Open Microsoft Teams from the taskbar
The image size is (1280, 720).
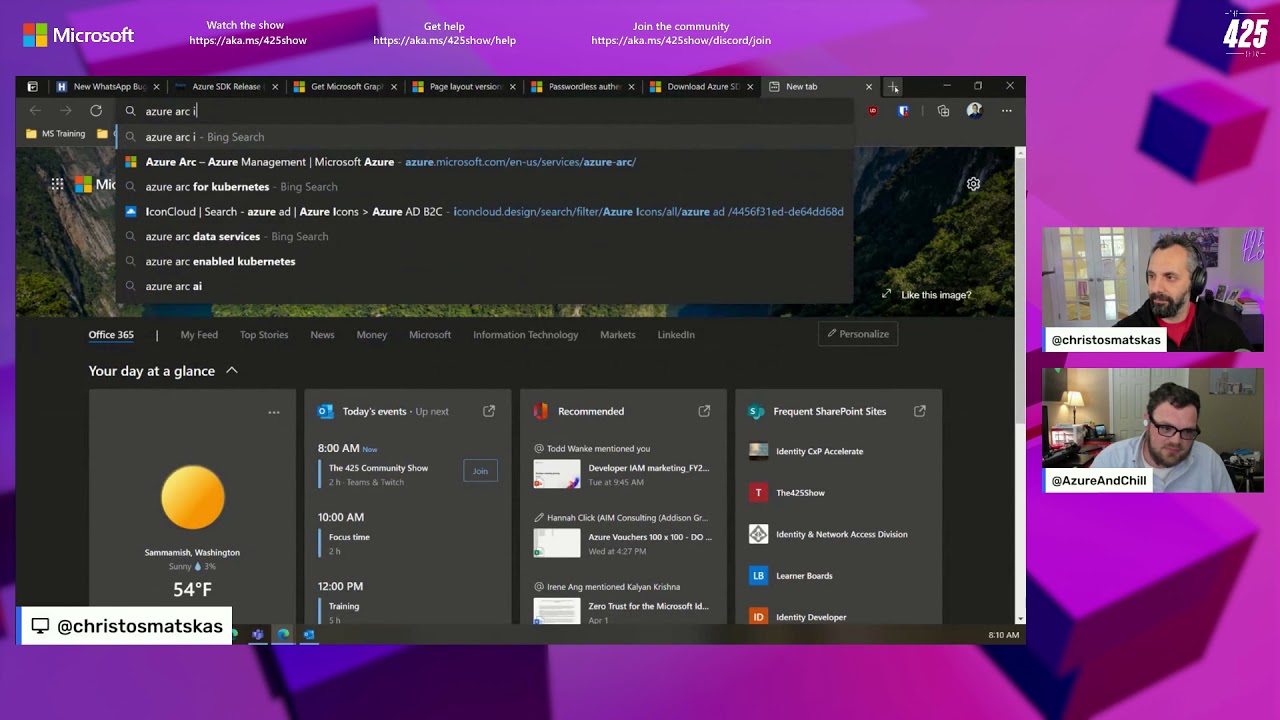[x=258, y=634]
